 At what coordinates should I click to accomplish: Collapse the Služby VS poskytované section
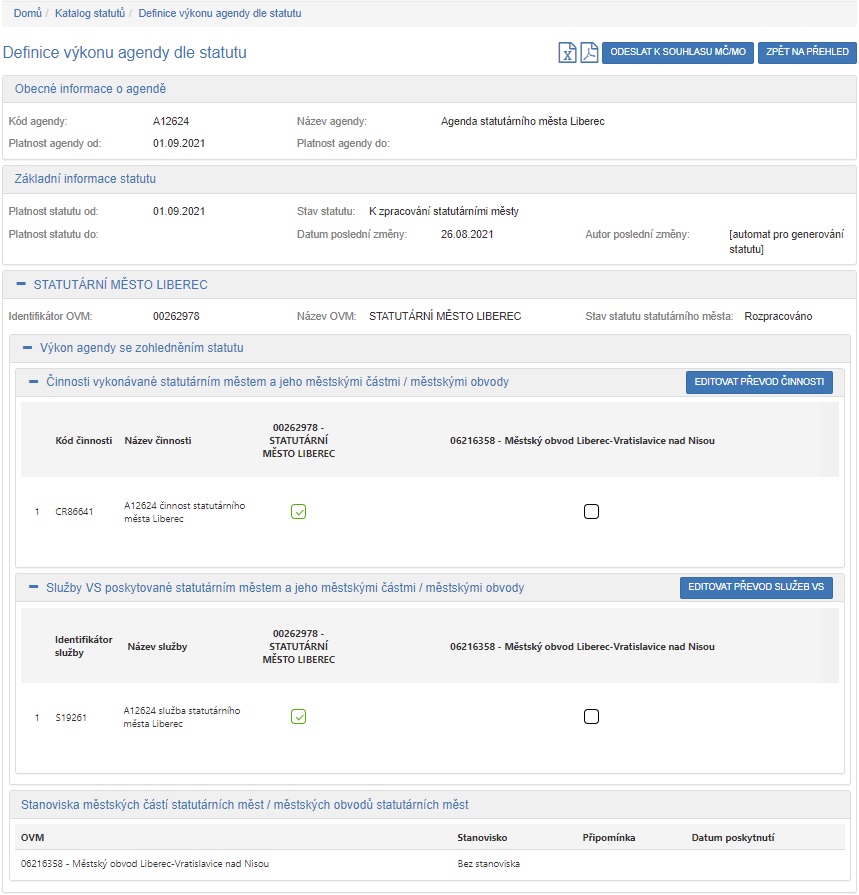click(33, 588)
